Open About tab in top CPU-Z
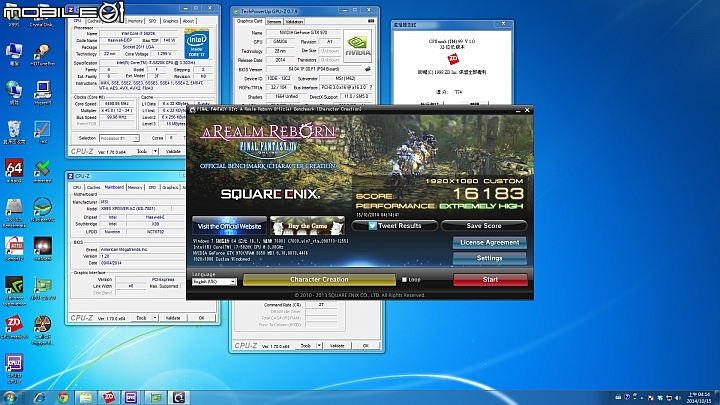 click(x=189, y=21)
